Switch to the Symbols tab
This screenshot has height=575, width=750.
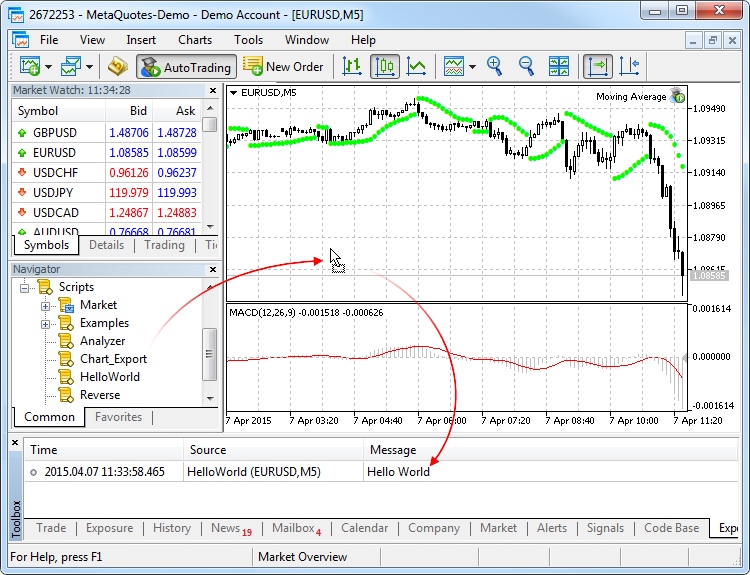pos(46,245)
